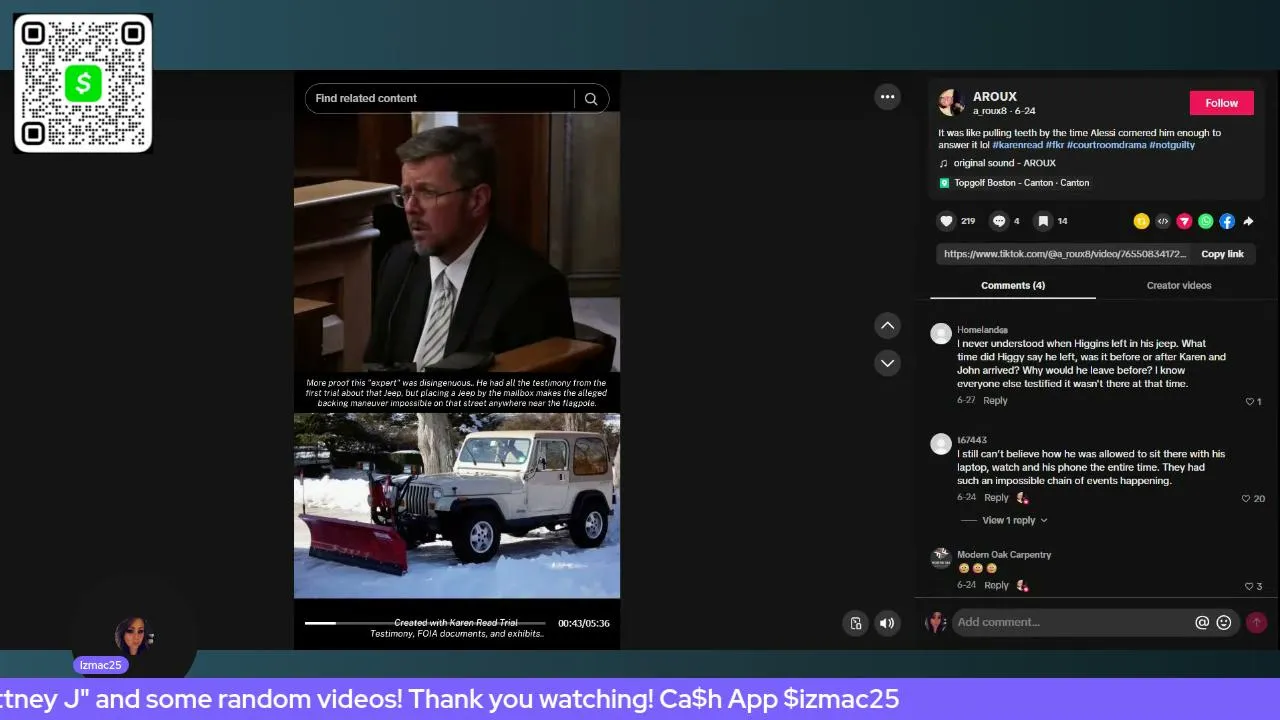The width and height of the screenshot is (1280, 720).
Task: Click the 167443 username
Action: tap(972, 440)
